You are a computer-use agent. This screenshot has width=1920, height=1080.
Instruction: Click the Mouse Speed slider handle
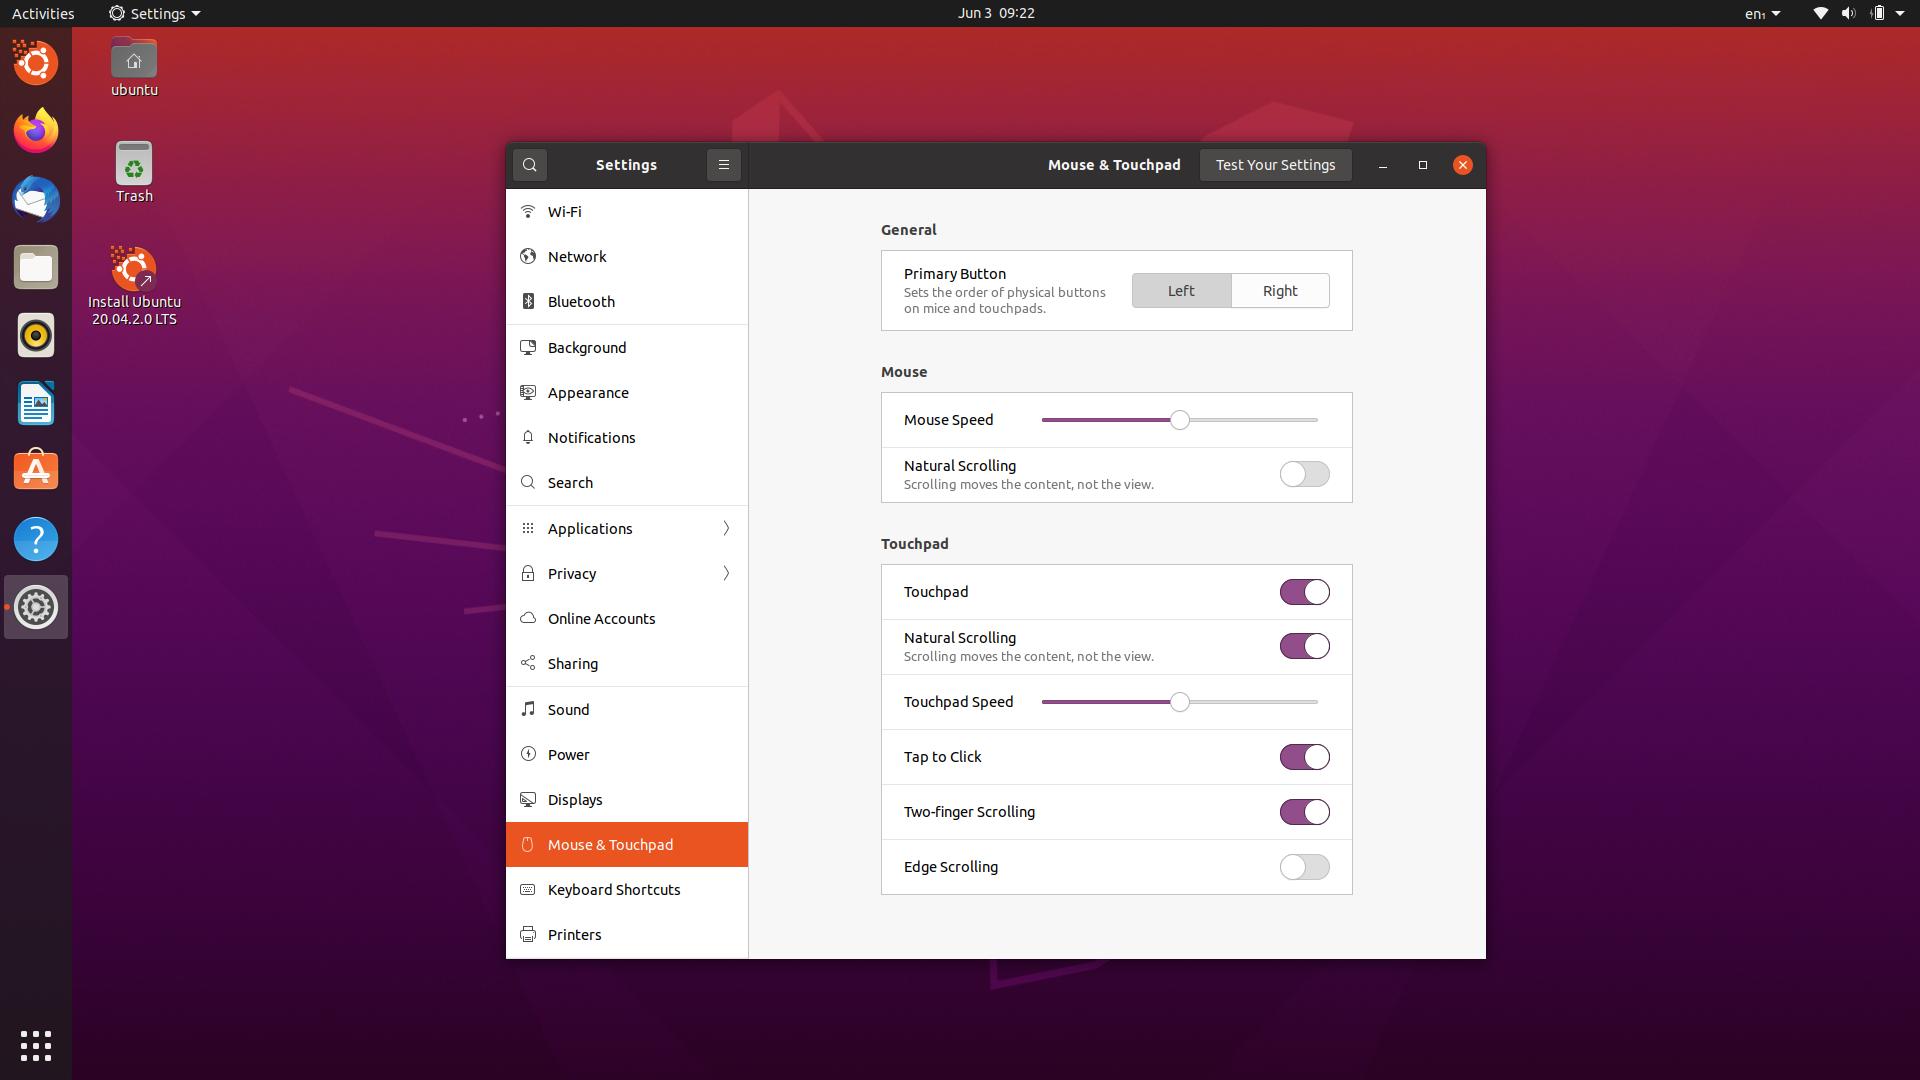coord(1180,420)
